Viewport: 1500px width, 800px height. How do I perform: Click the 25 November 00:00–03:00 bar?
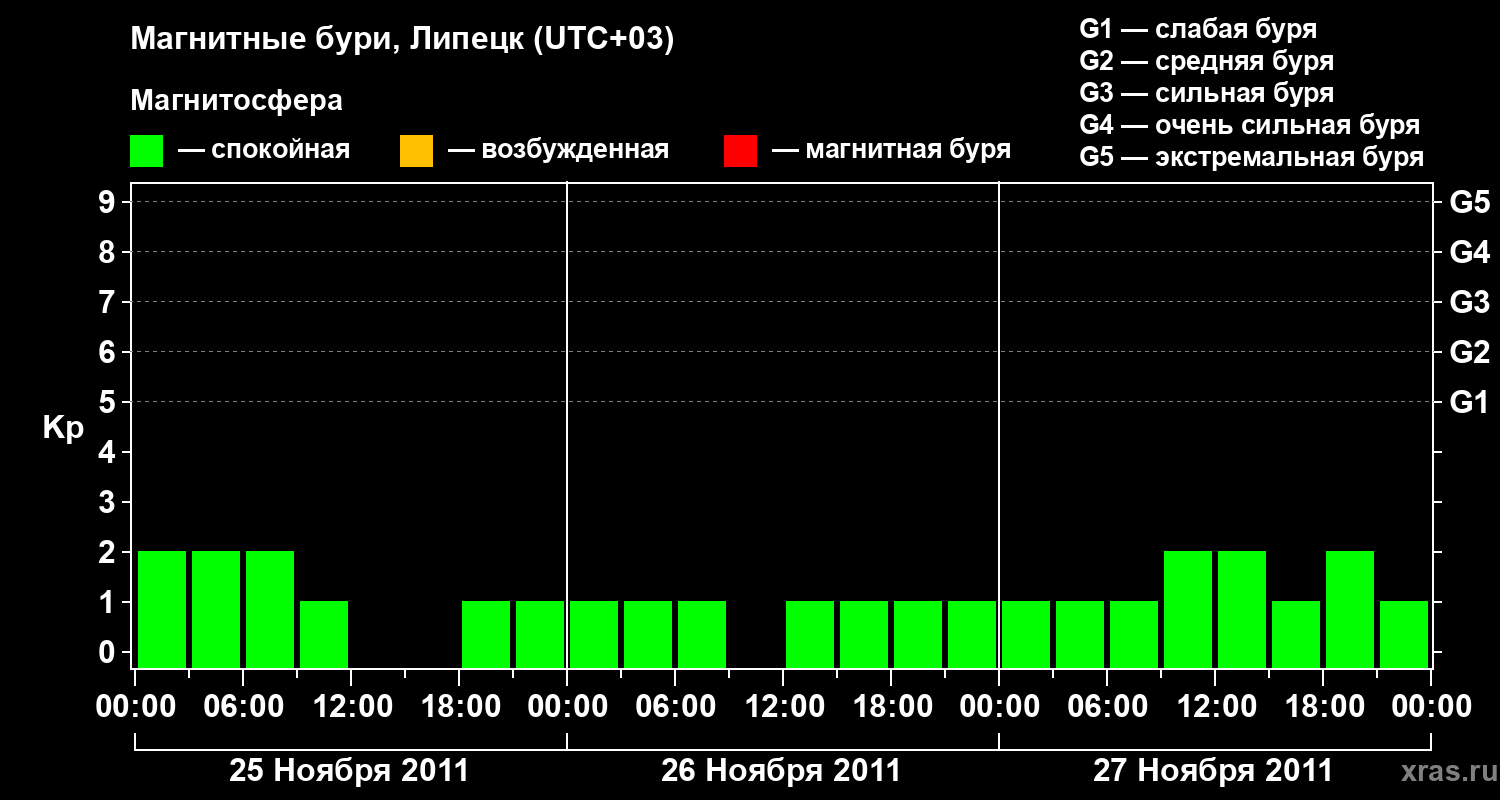pos(162,609)
